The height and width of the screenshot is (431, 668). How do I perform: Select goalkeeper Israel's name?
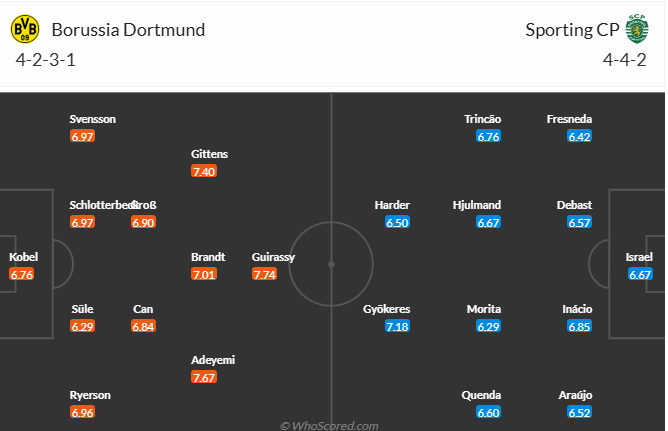point(640,257)
